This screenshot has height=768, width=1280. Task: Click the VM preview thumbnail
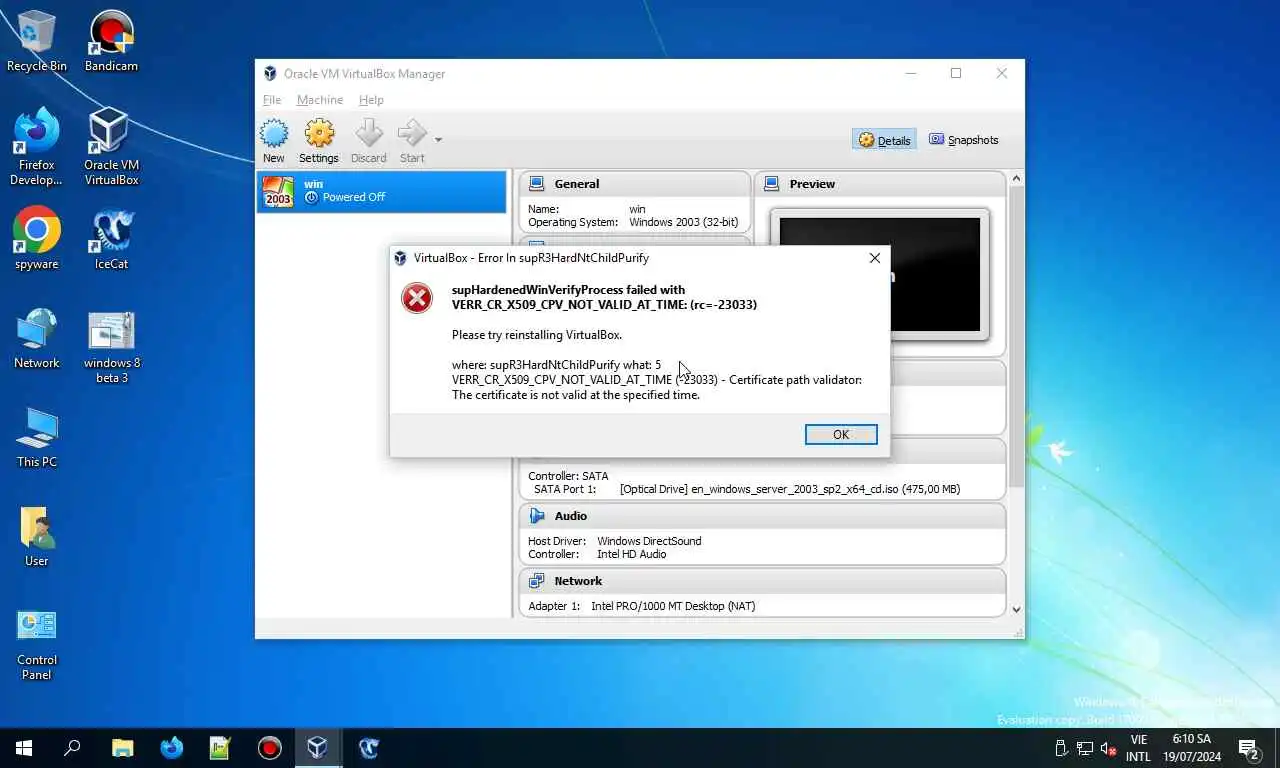(x=880, y=274)
